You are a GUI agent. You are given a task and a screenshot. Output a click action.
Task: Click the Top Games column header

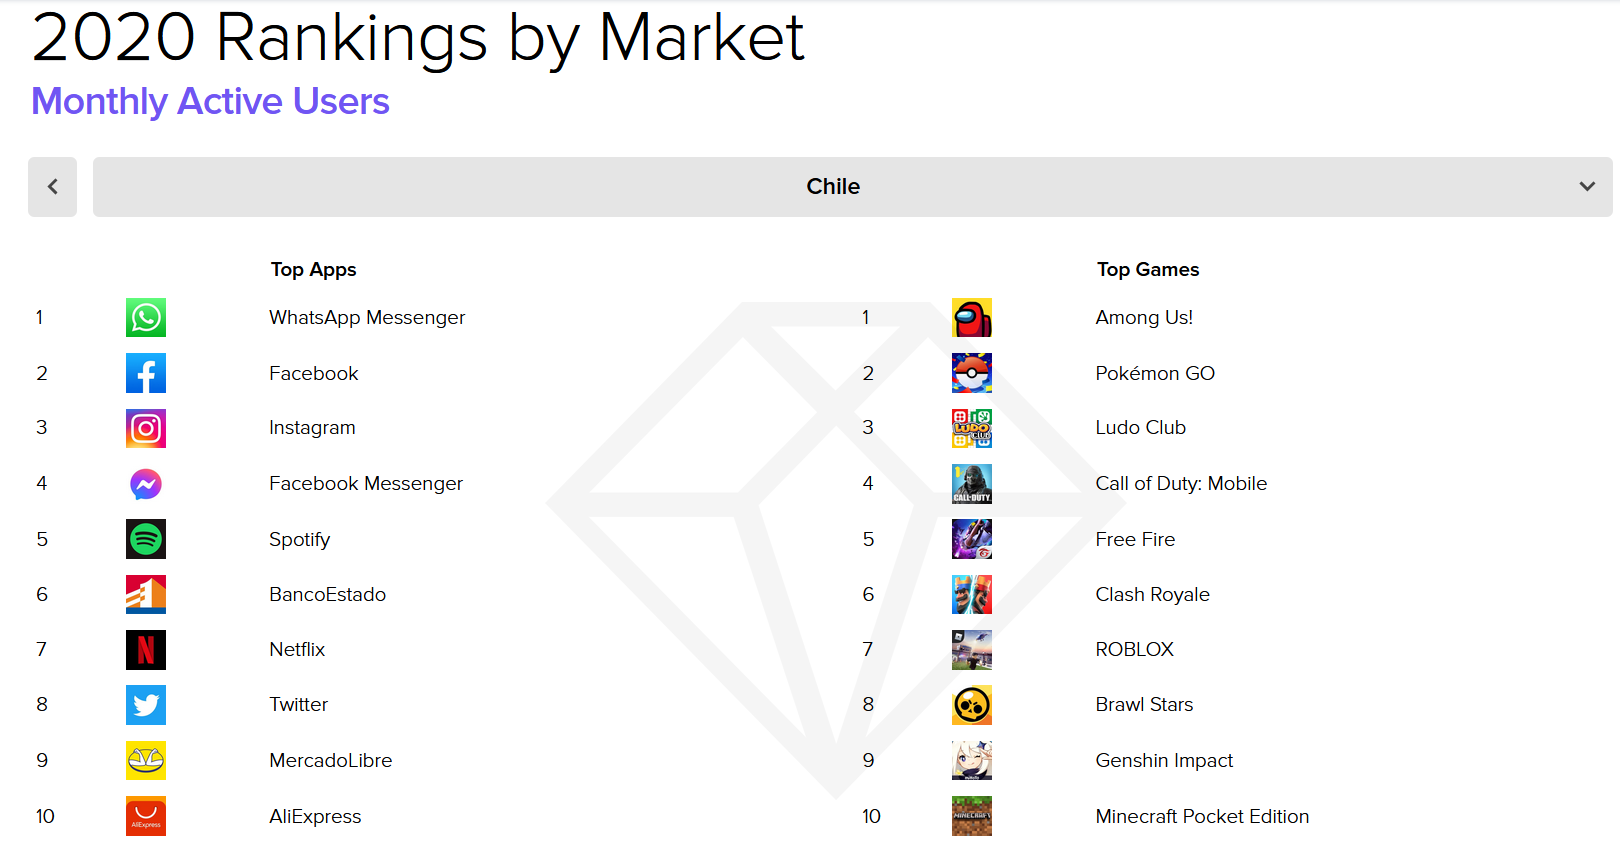[x=1148, y=270]
